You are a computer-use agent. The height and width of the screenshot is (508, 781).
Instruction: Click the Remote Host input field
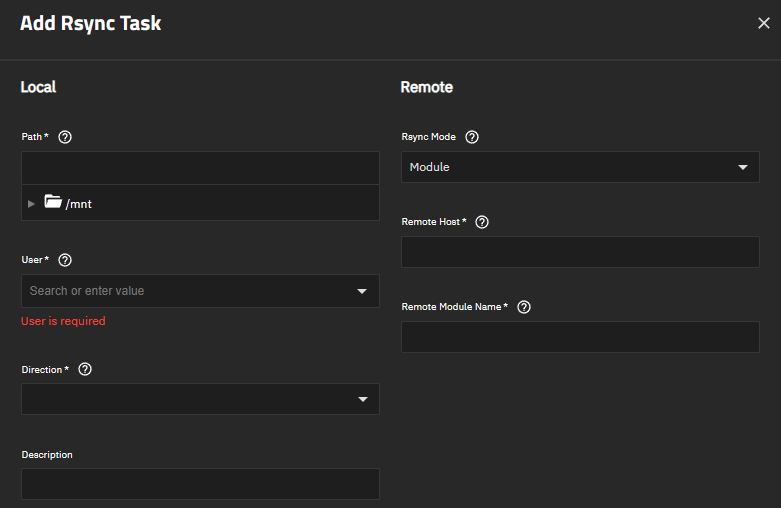click(x=580, y=252)
